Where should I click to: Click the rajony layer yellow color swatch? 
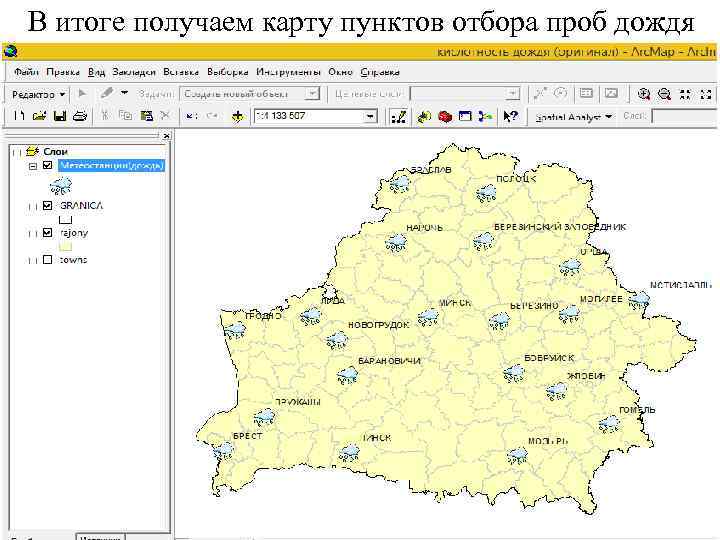point(66,246)
